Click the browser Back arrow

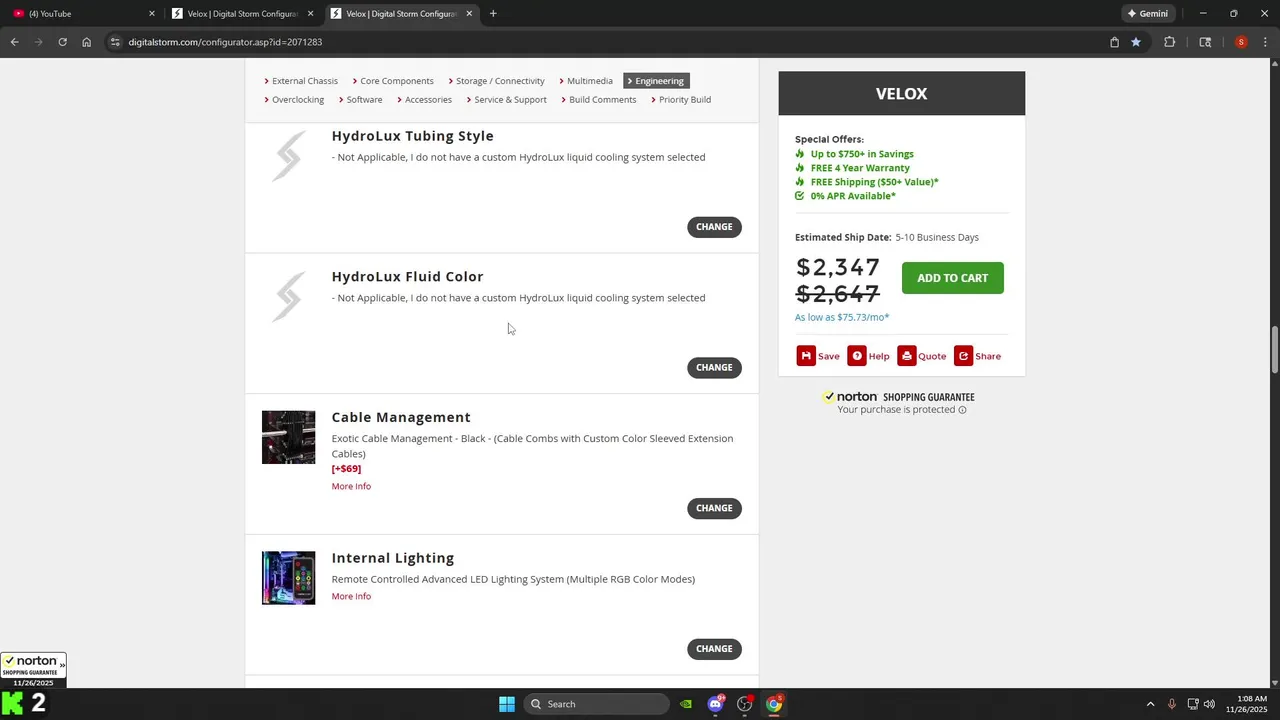[14, 42]
